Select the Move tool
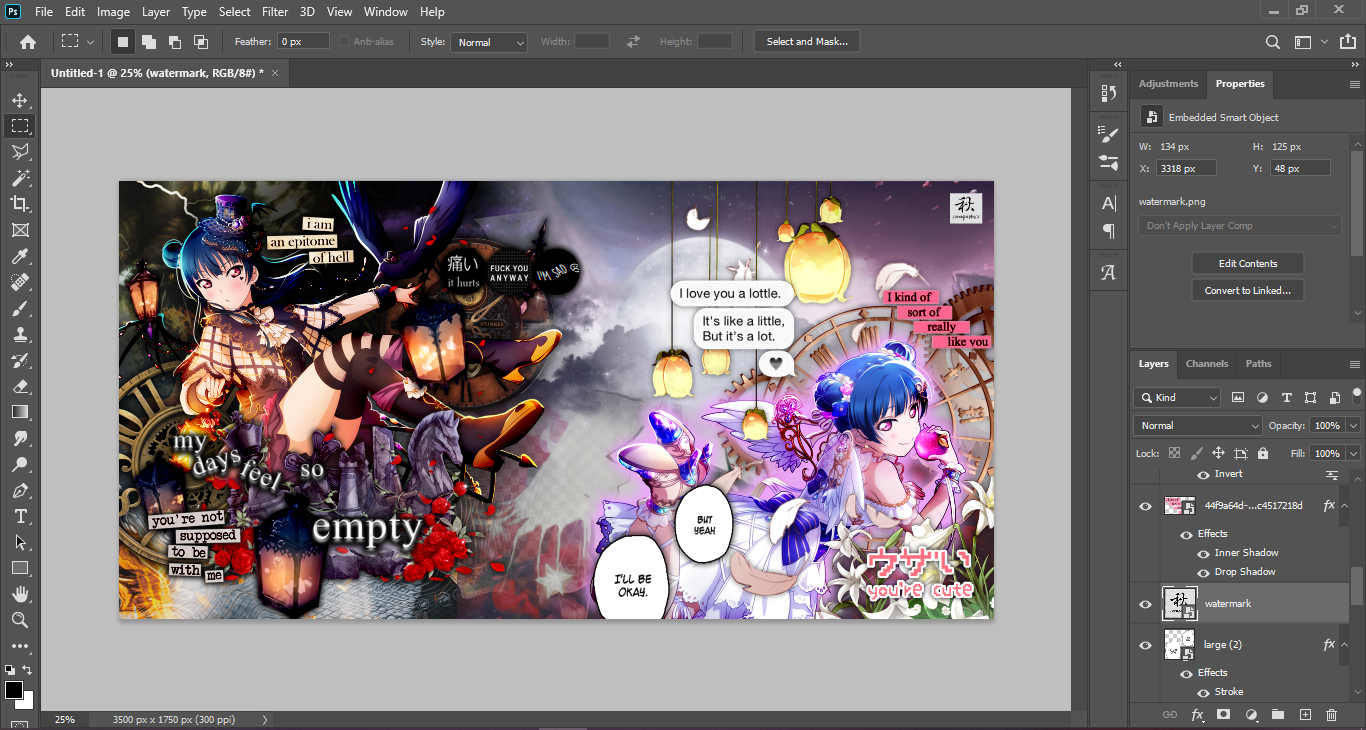This screenshot has height=730, width=1366. click(19, 100)
